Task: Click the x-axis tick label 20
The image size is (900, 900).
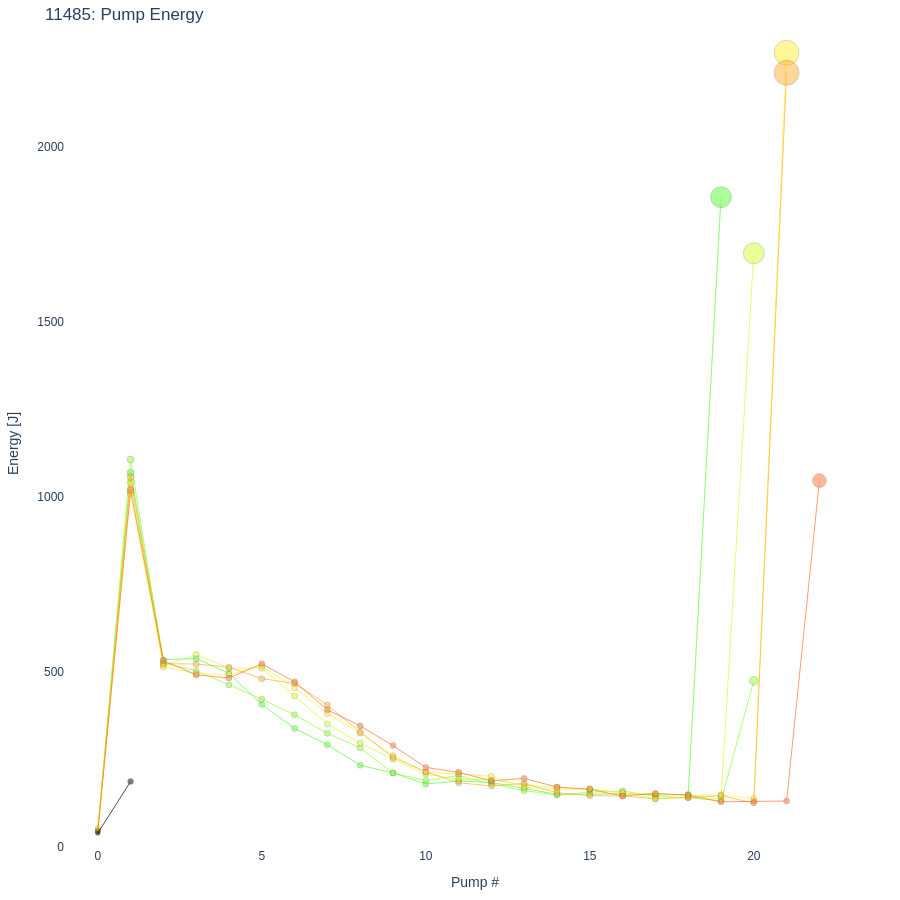Action: tap(754, 856)
